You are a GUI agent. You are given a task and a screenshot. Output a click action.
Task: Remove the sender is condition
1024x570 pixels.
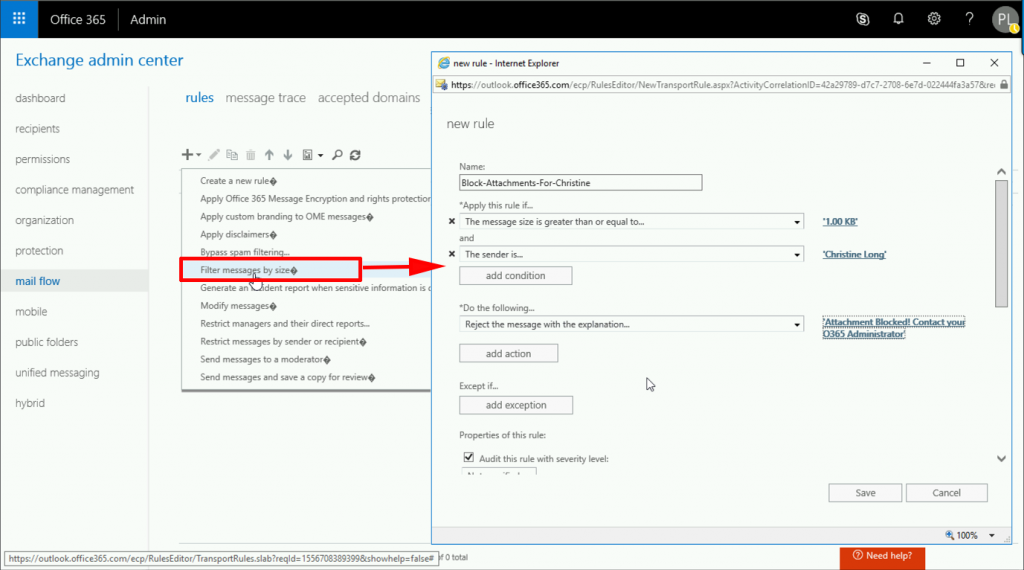(451, 255)
